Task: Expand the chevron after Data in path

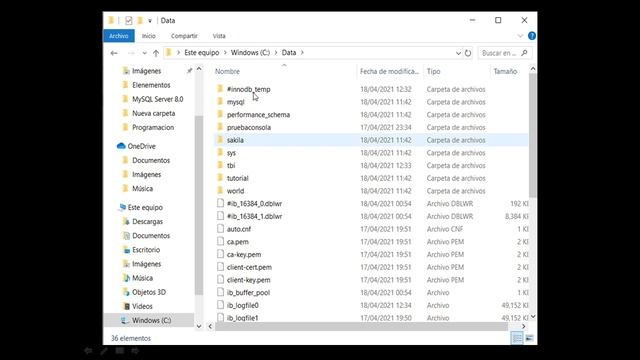Action: (302, 53)
